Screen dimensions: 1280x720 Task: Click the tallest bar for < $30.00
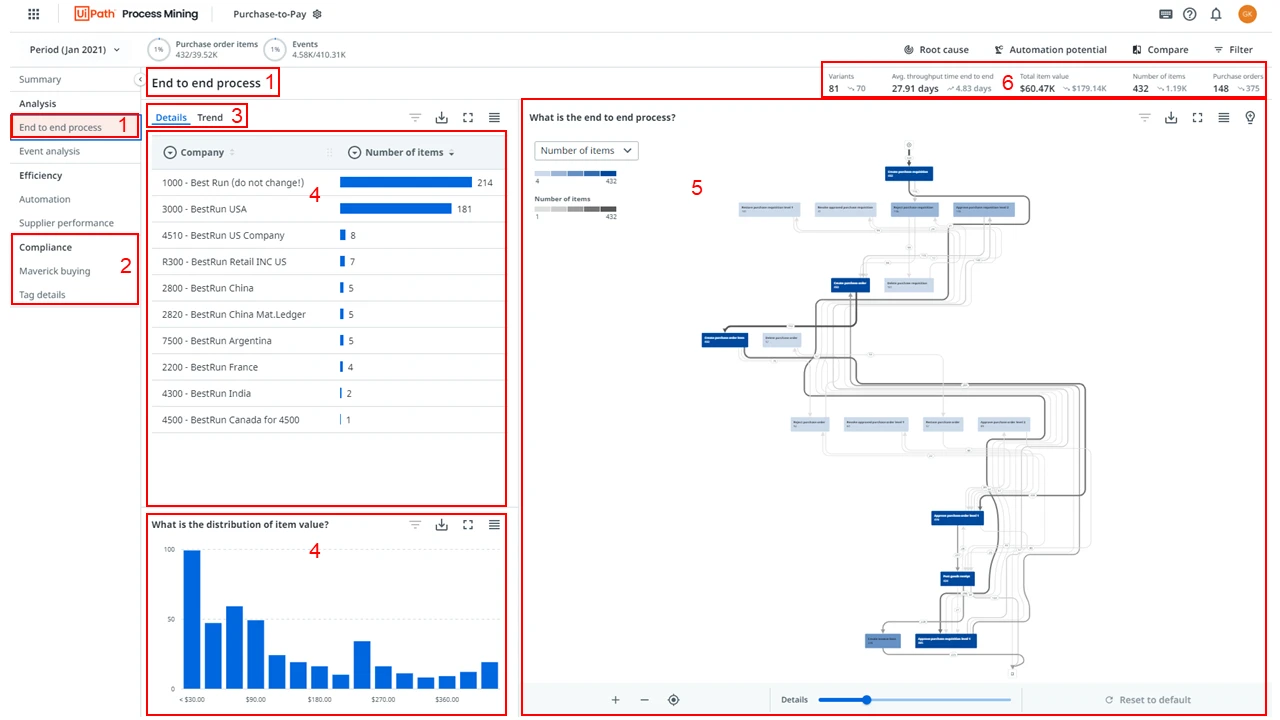(x=192, y=619)
